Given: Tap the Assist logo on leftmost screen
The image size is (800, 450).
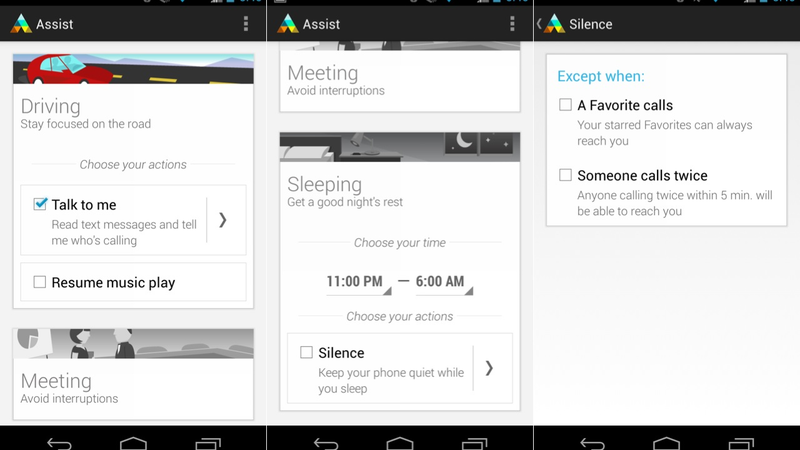Looking at the screenshot, I should click(x=21, y=23).
